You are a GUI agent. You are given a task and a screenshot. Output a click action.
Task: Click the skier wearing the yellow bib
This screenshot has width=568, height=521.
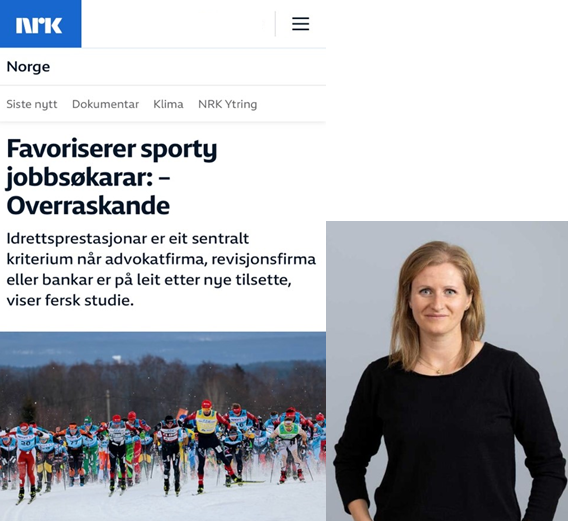(x=206, y=440)
